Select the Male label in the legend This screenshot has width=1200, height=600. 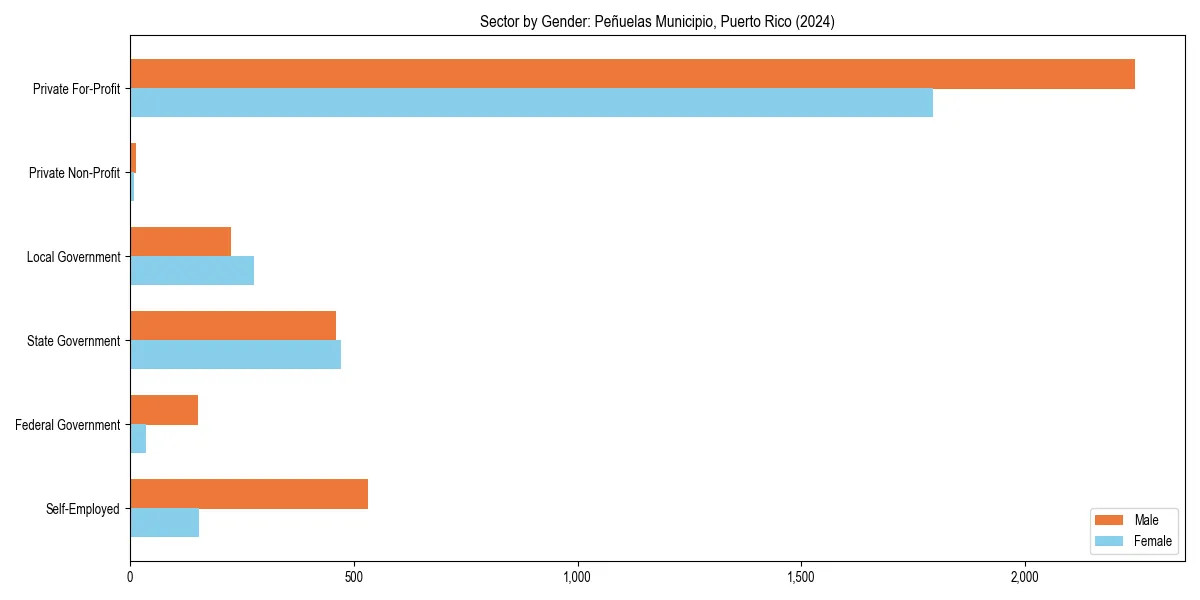coord(1147,519)
